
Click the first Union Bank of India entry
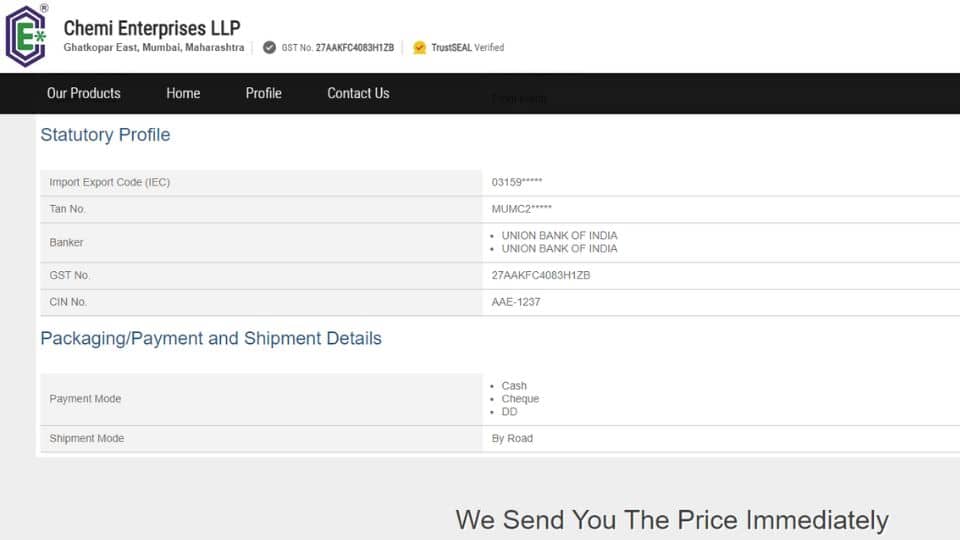pos(559,236)
